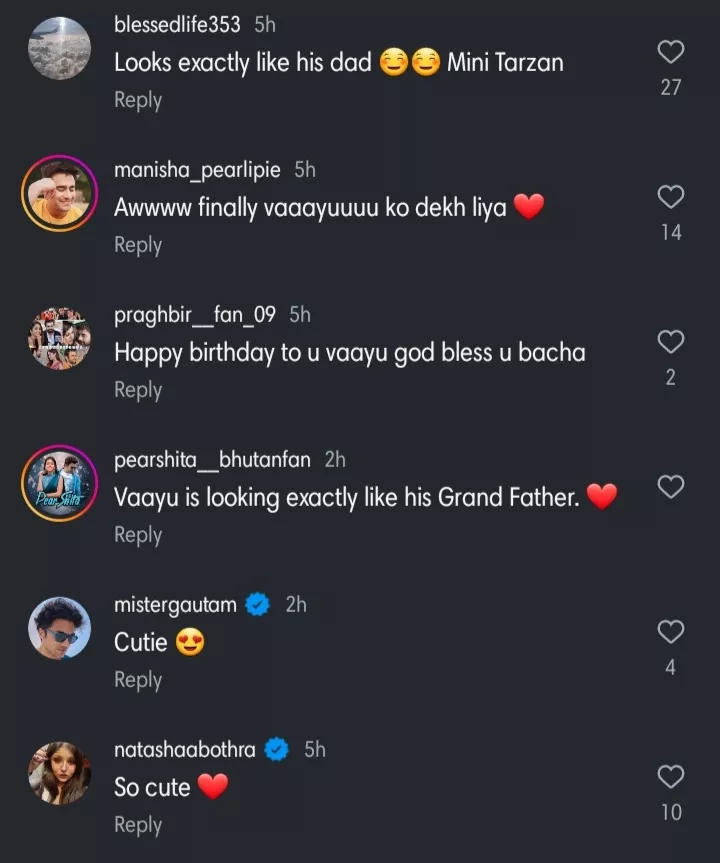Reply to manisha_pearlipie's comment
Viewport: 720px width, 863px height.
pyautogui.click(x=138, y=245)
